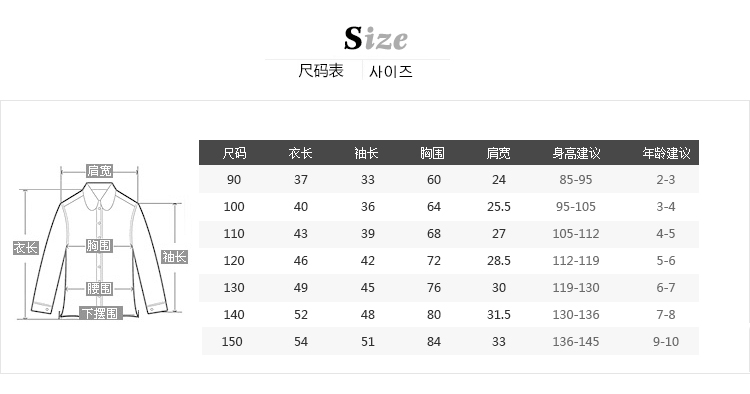Click the Size logo title
The height and width of the screenshot is (394, 750).
coord(376,38)
